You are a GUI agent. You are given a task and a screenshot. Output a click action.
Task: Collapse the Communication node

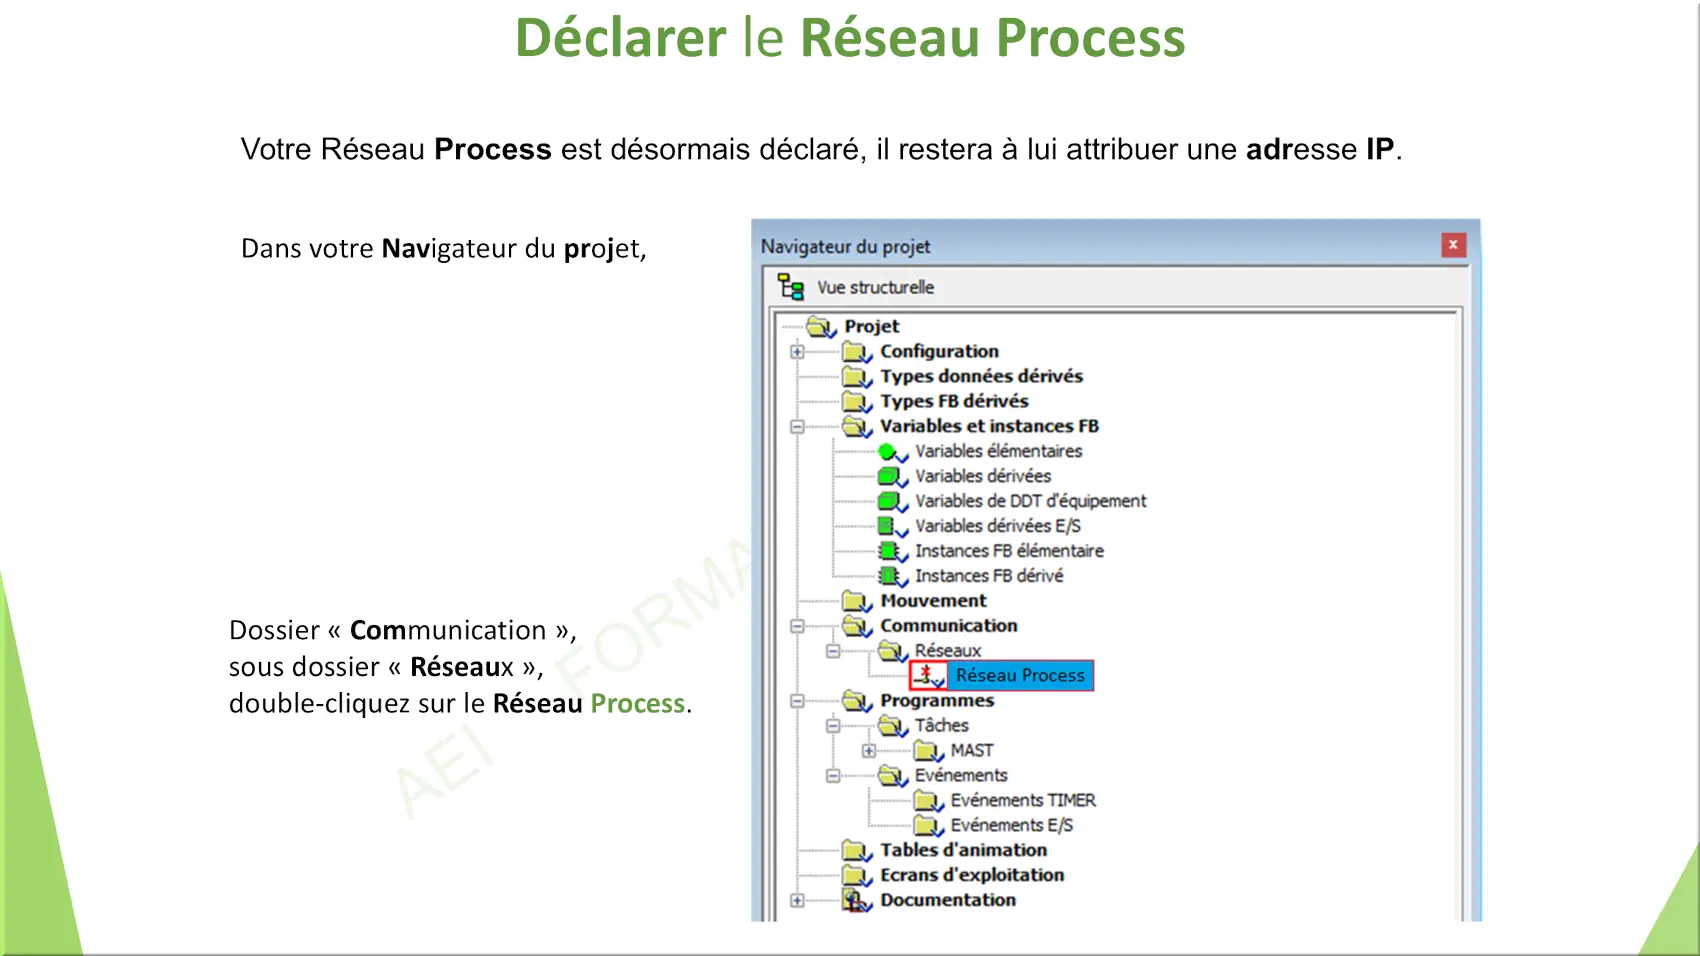click(x=797, y=626)
